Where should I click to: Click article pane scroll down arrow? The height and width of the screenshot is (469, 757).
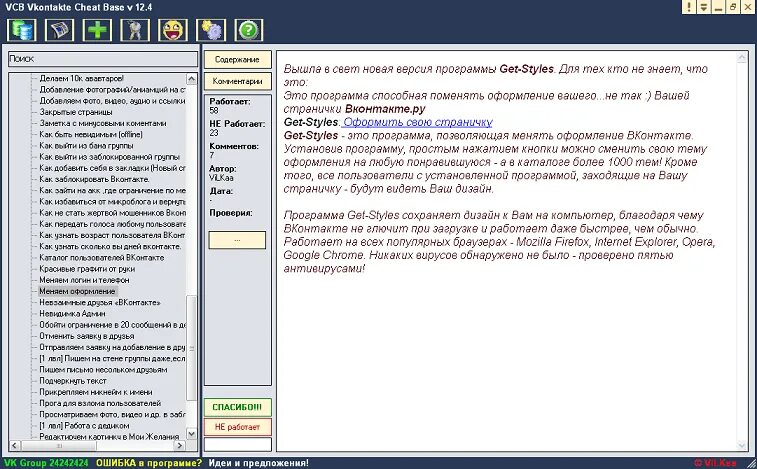point(742,445)
